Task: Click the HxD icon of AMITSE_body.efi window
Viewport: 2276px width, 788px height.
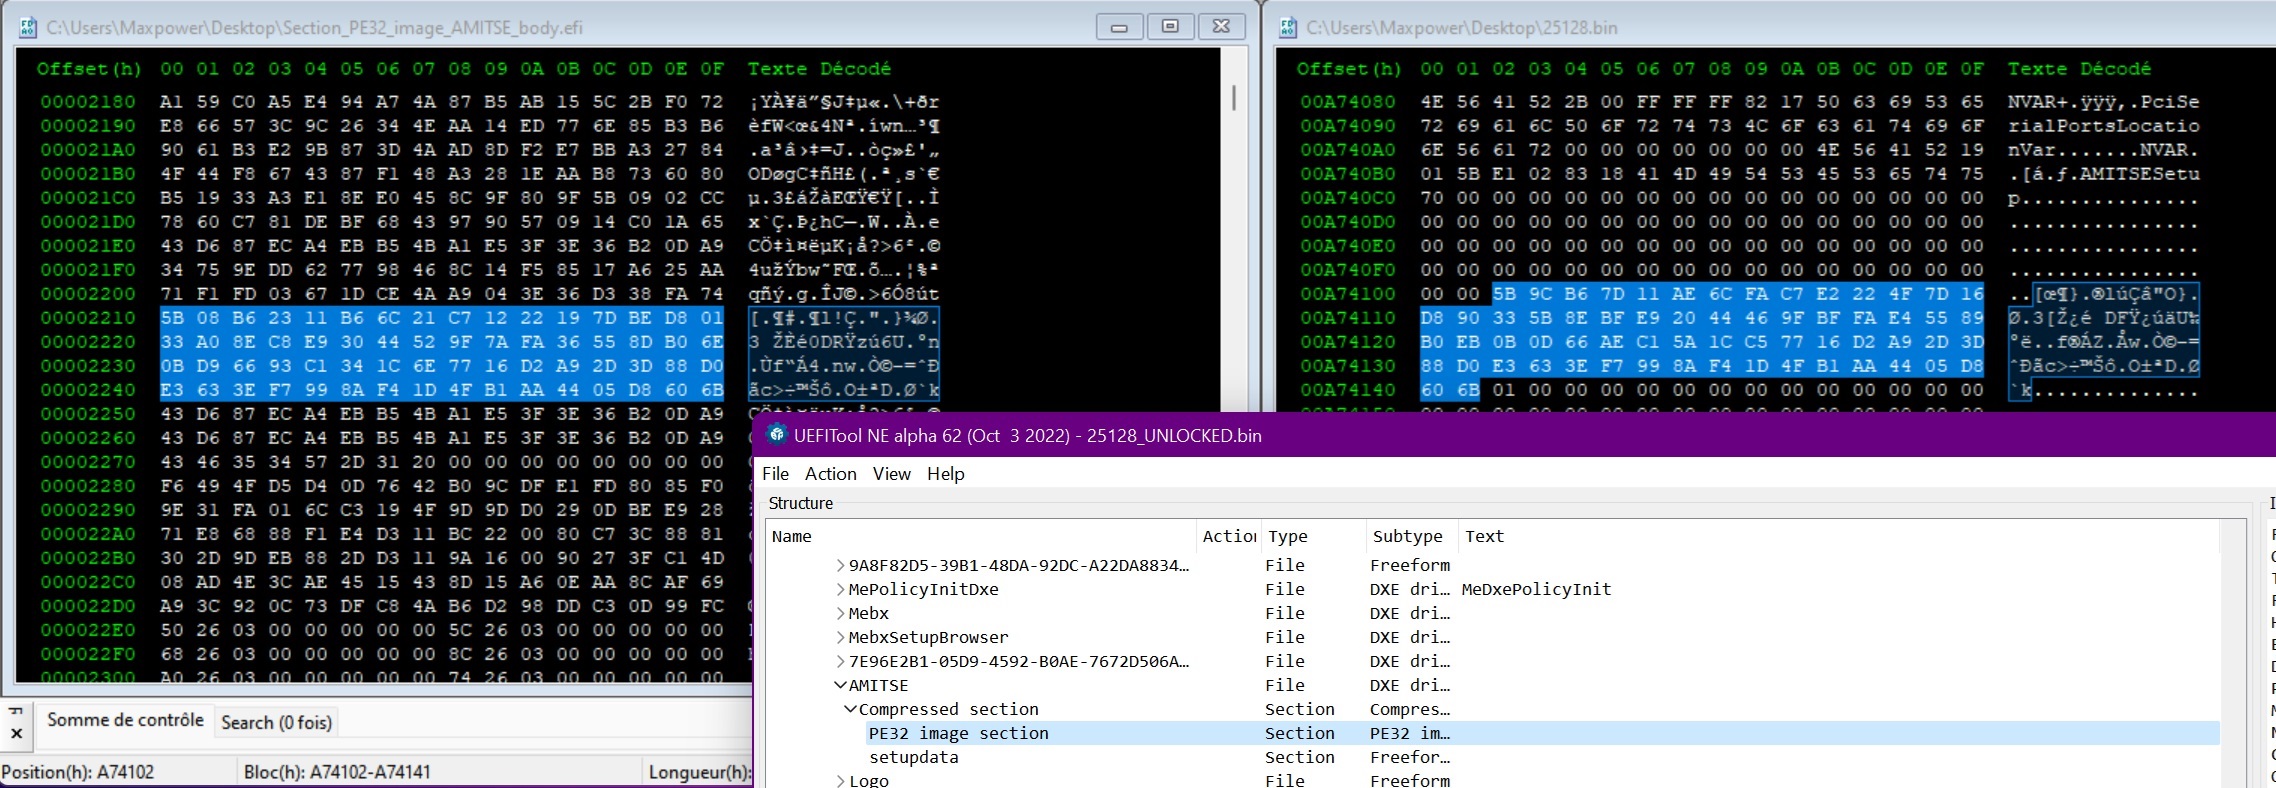Action: pos(28,28)
